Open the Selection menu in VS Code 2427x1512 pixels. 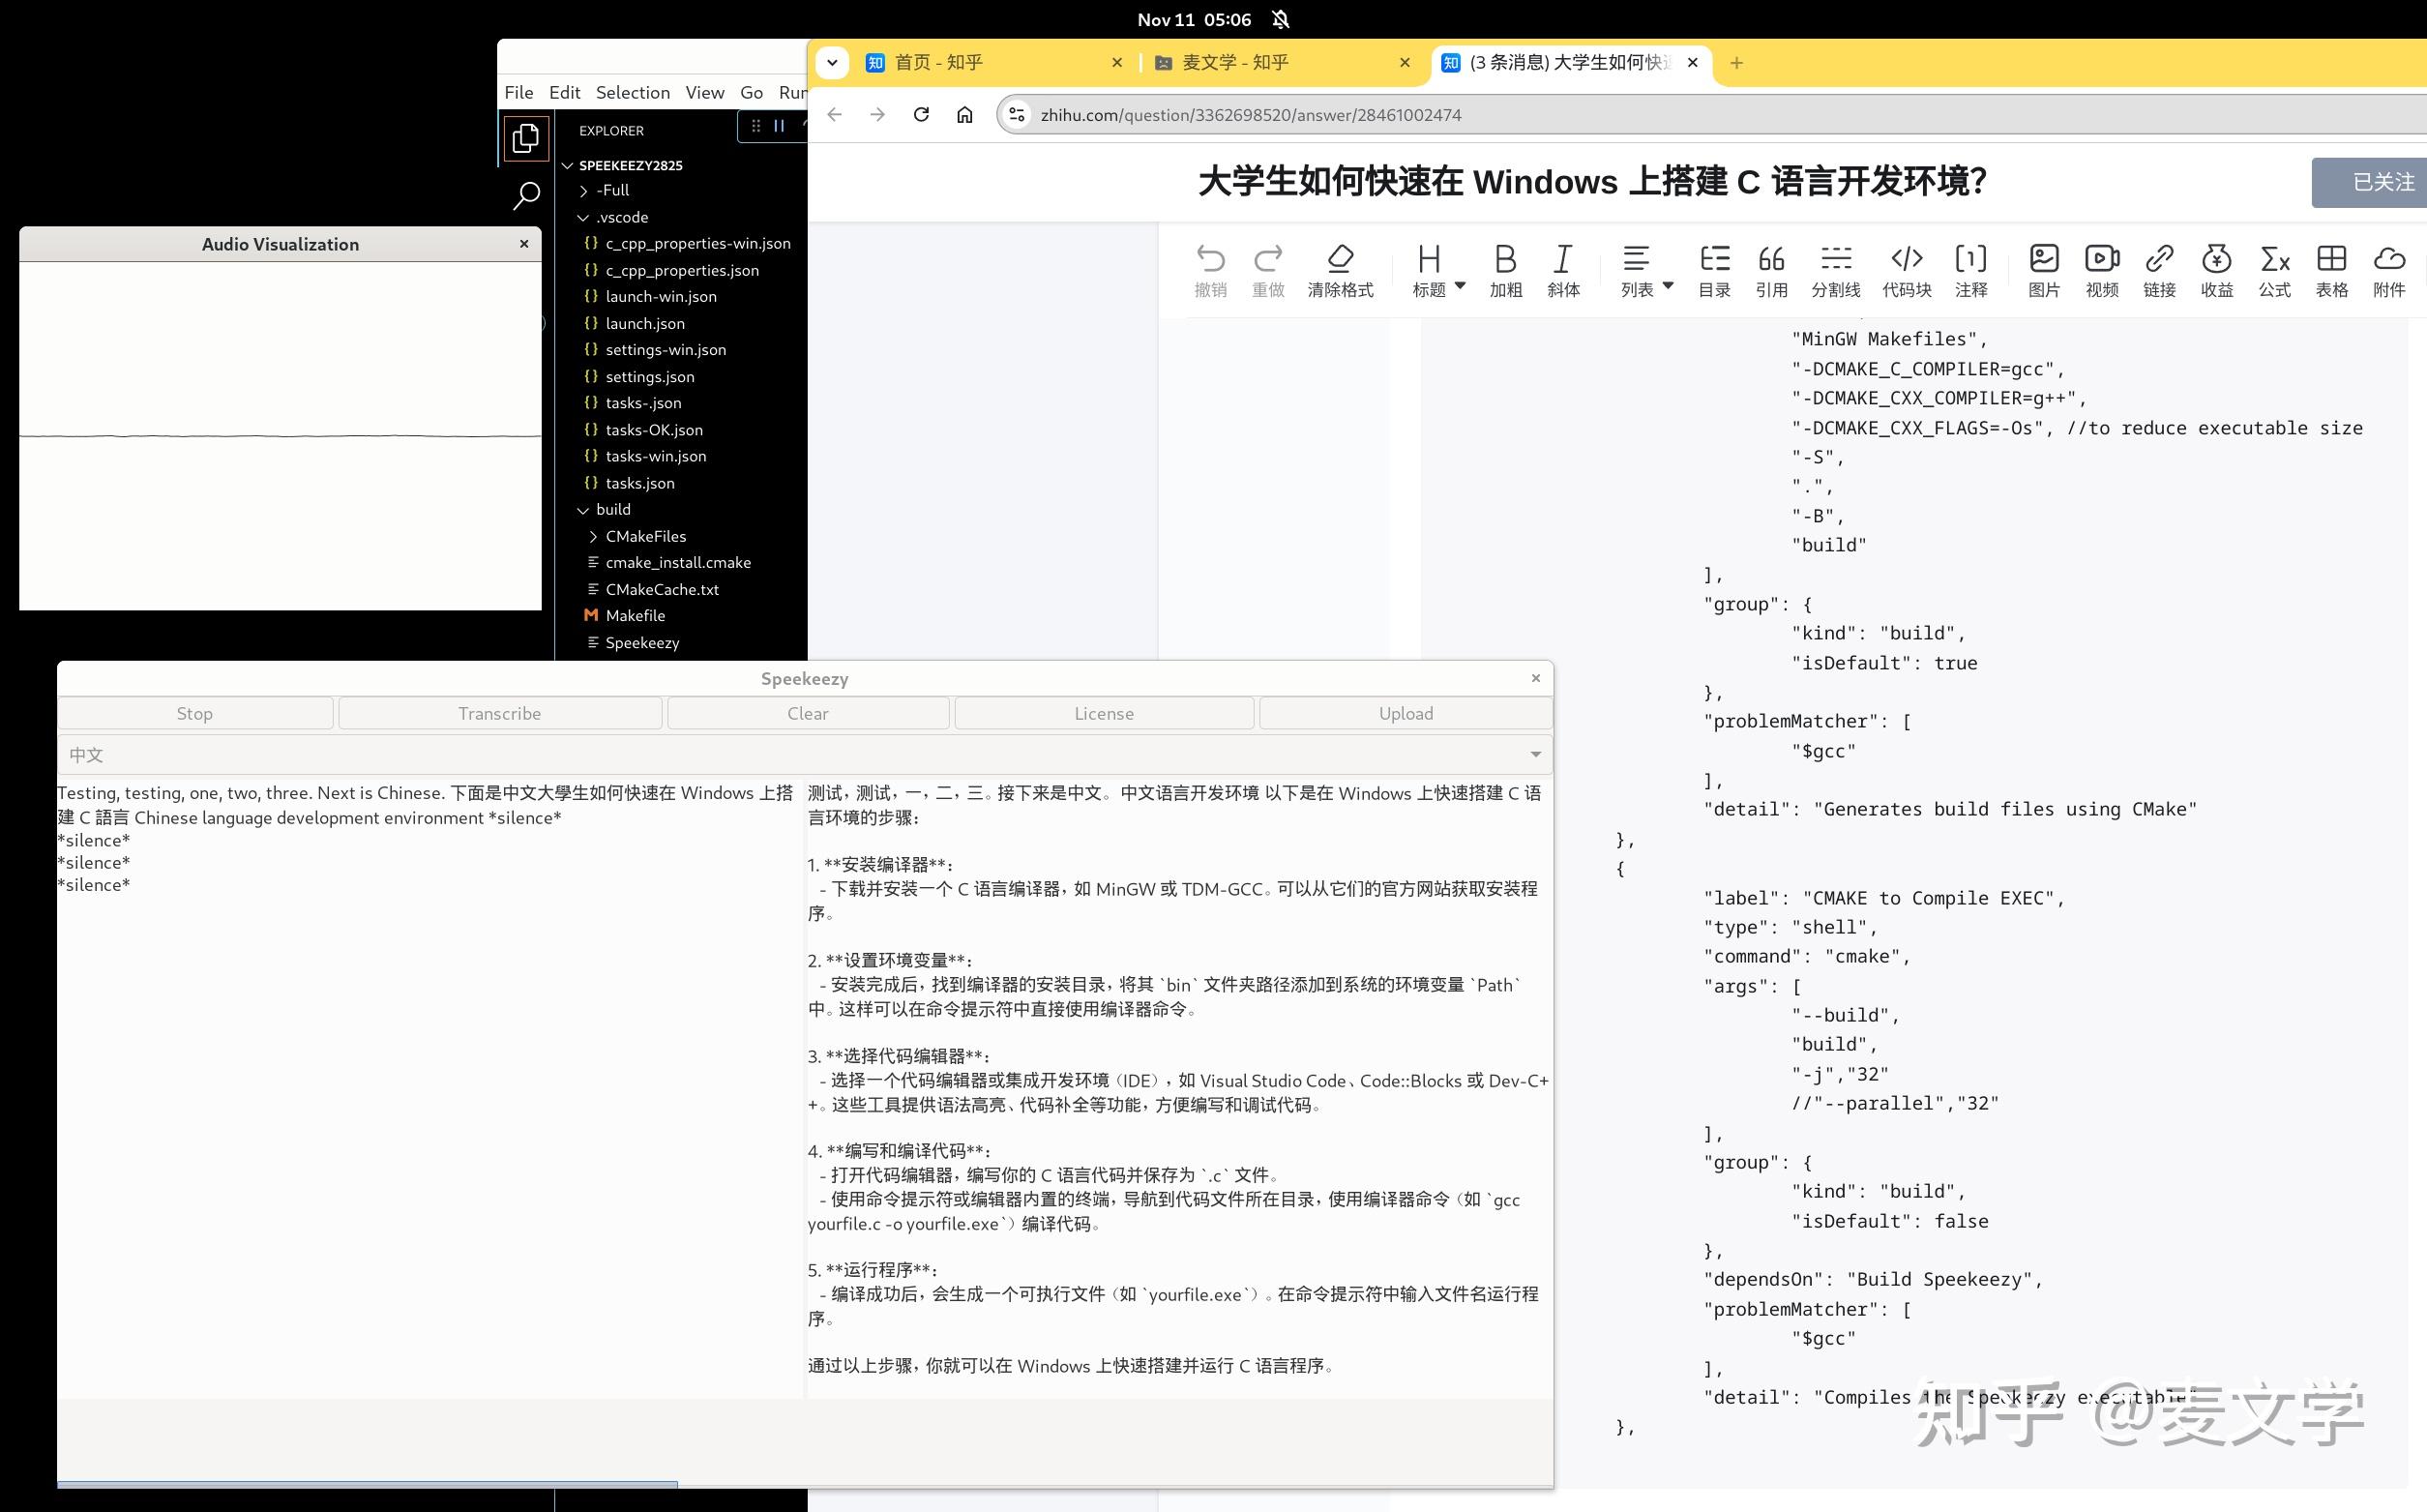tap(633, 92)
